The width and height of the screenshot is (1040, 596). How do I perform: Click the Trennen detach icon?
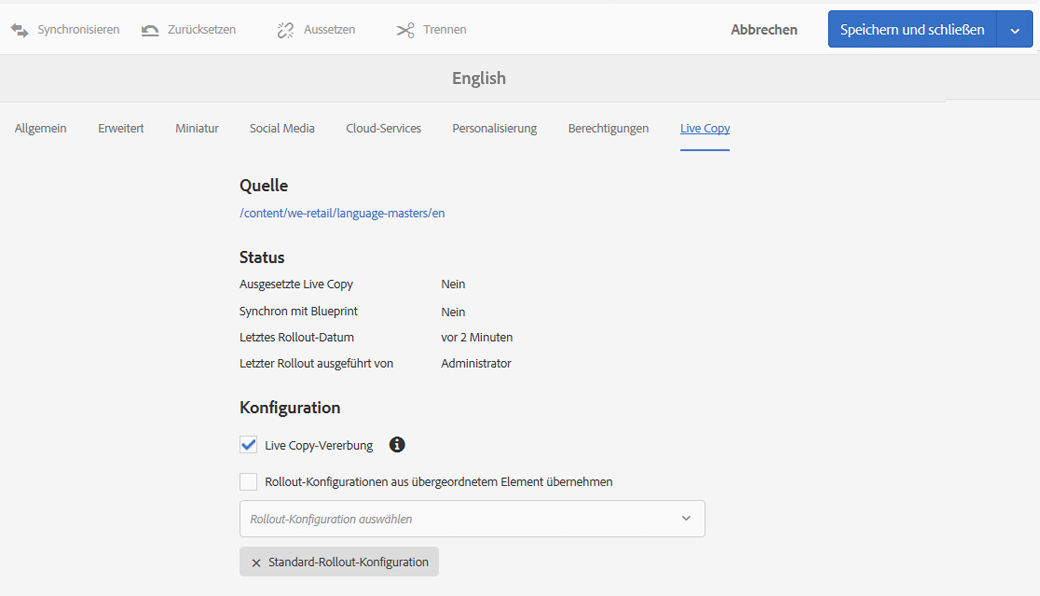click(405, 30)
